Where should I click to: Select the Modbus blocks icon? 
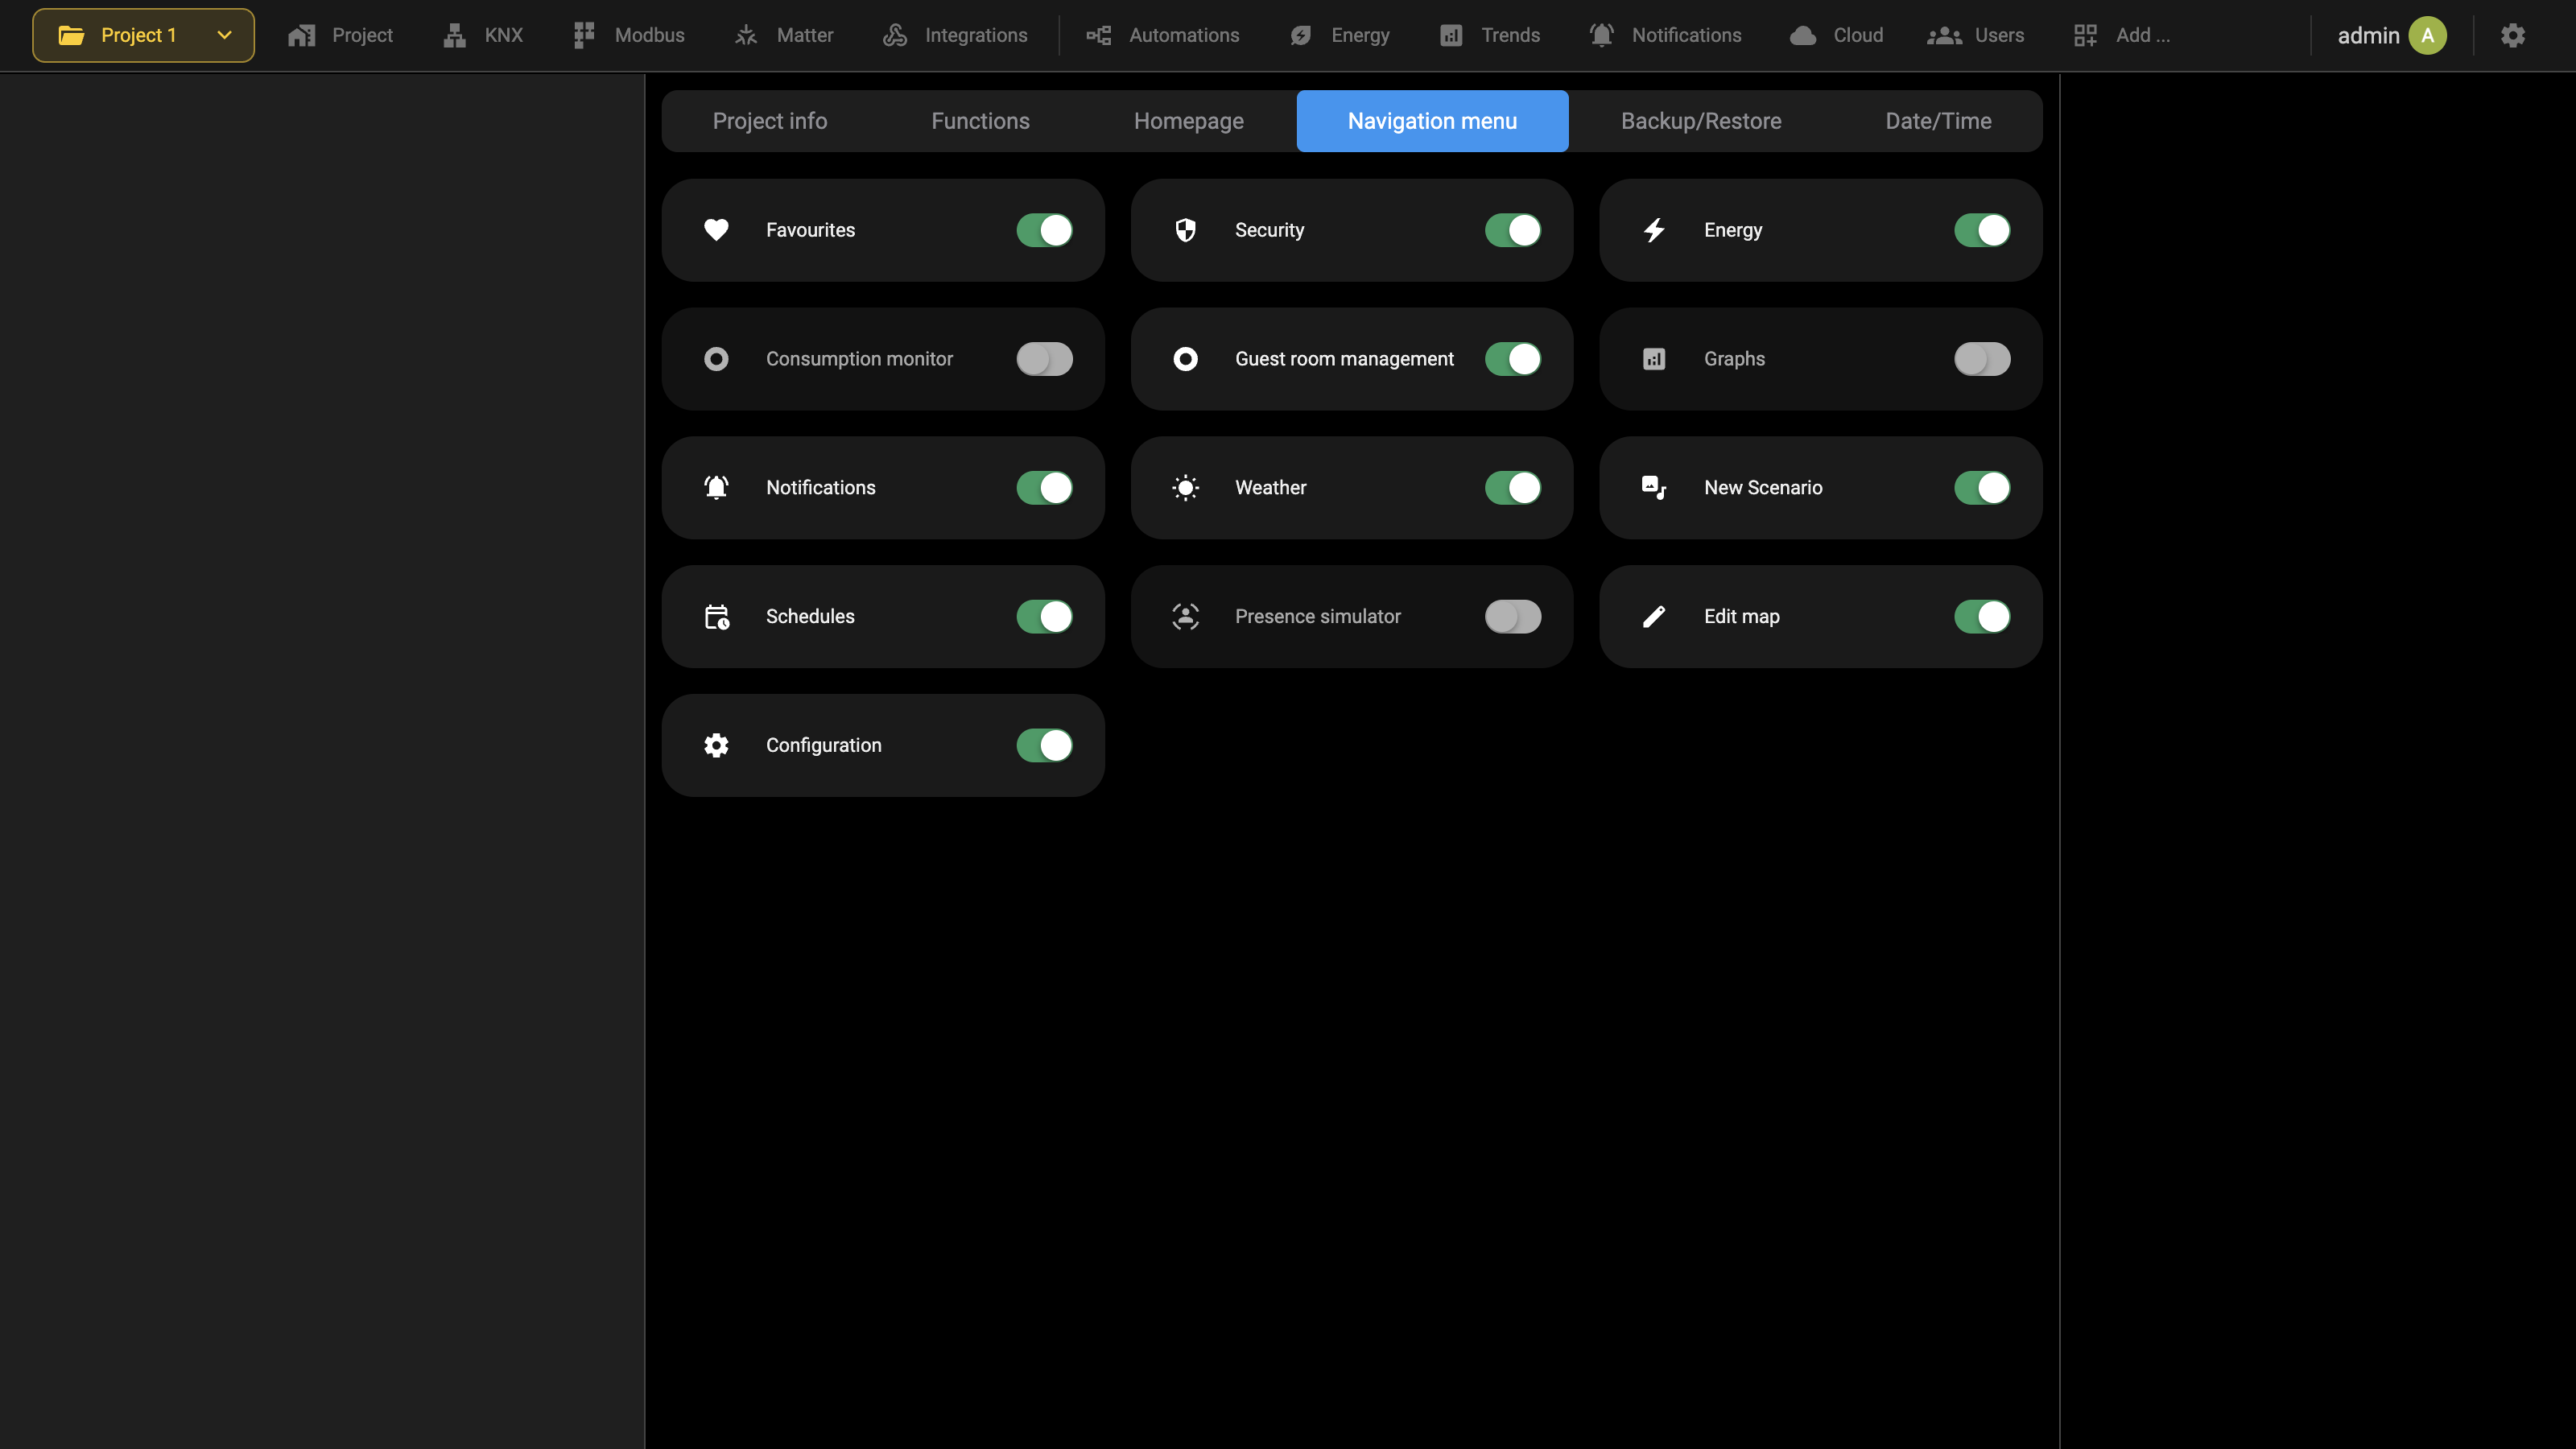(x=585, y=36)
